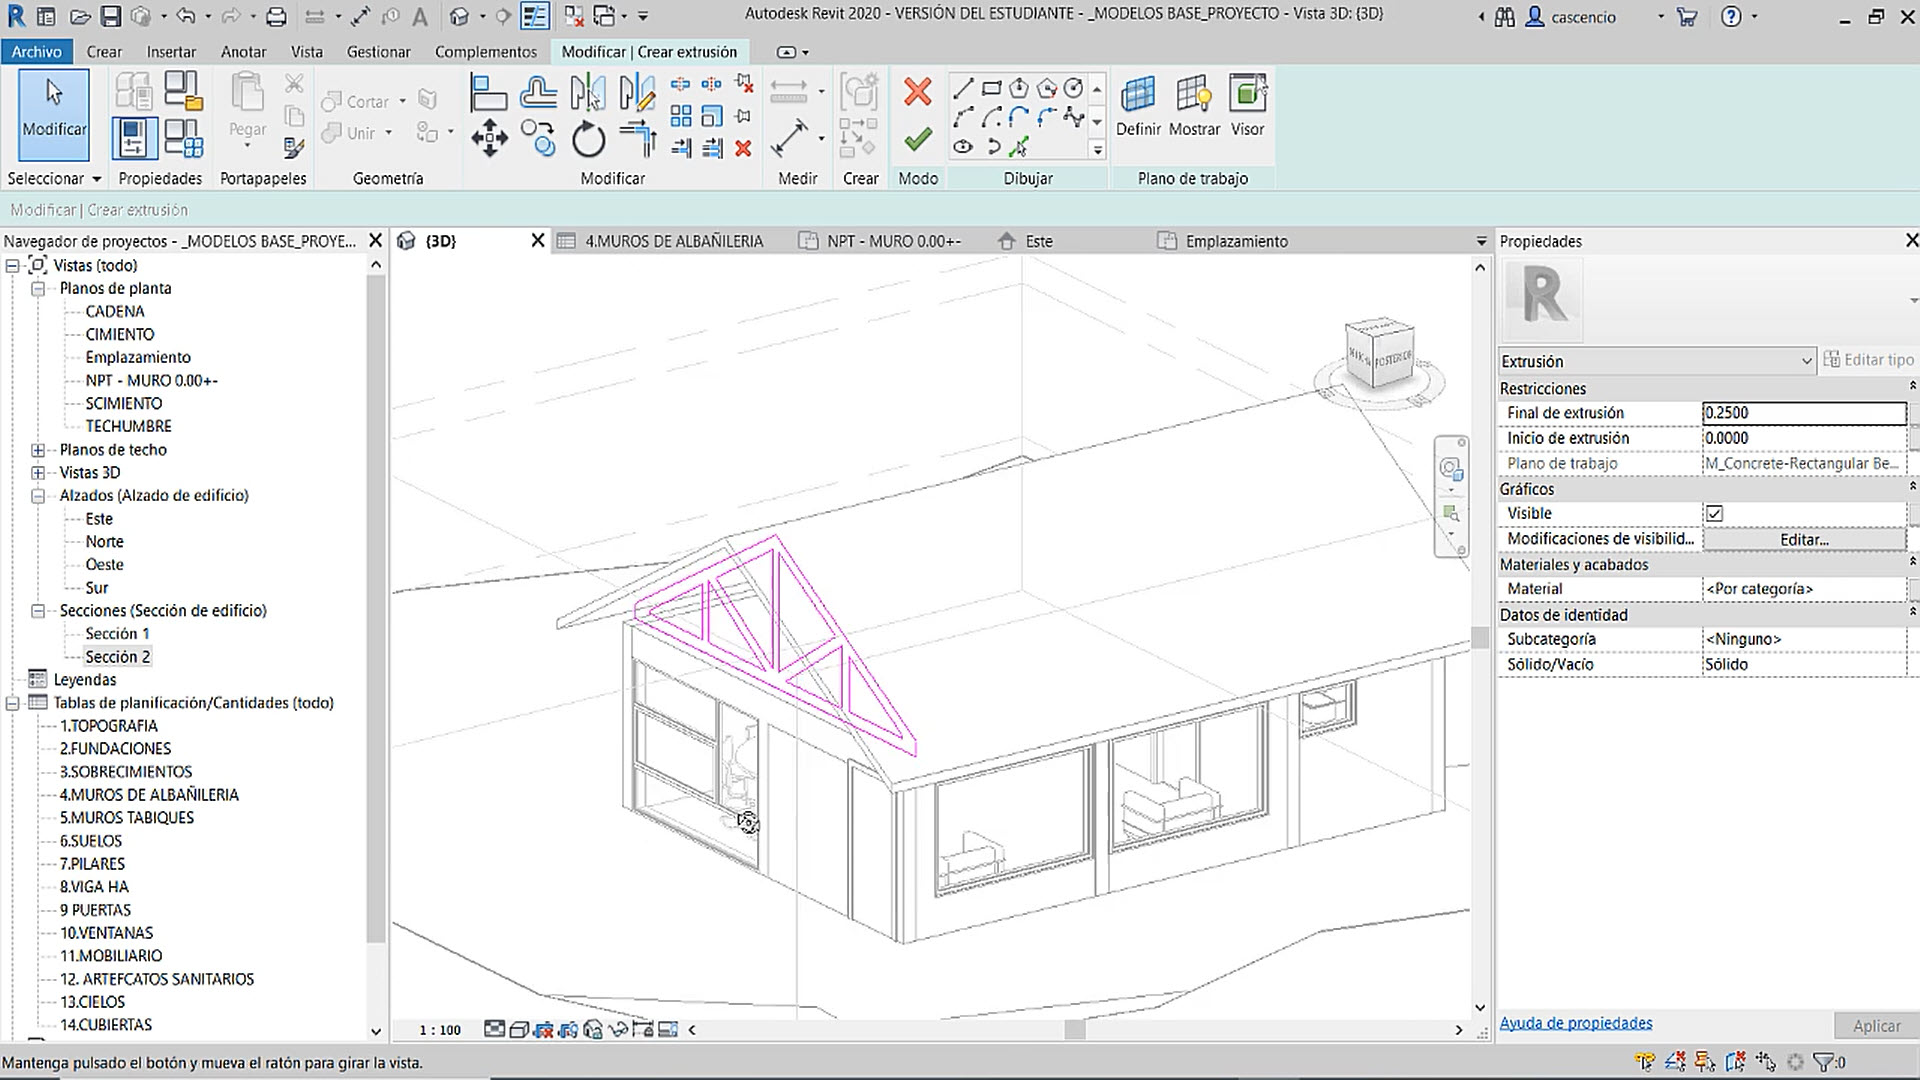
Task: Select the Girar (rotate) tool
Action: tap(588, 140)
